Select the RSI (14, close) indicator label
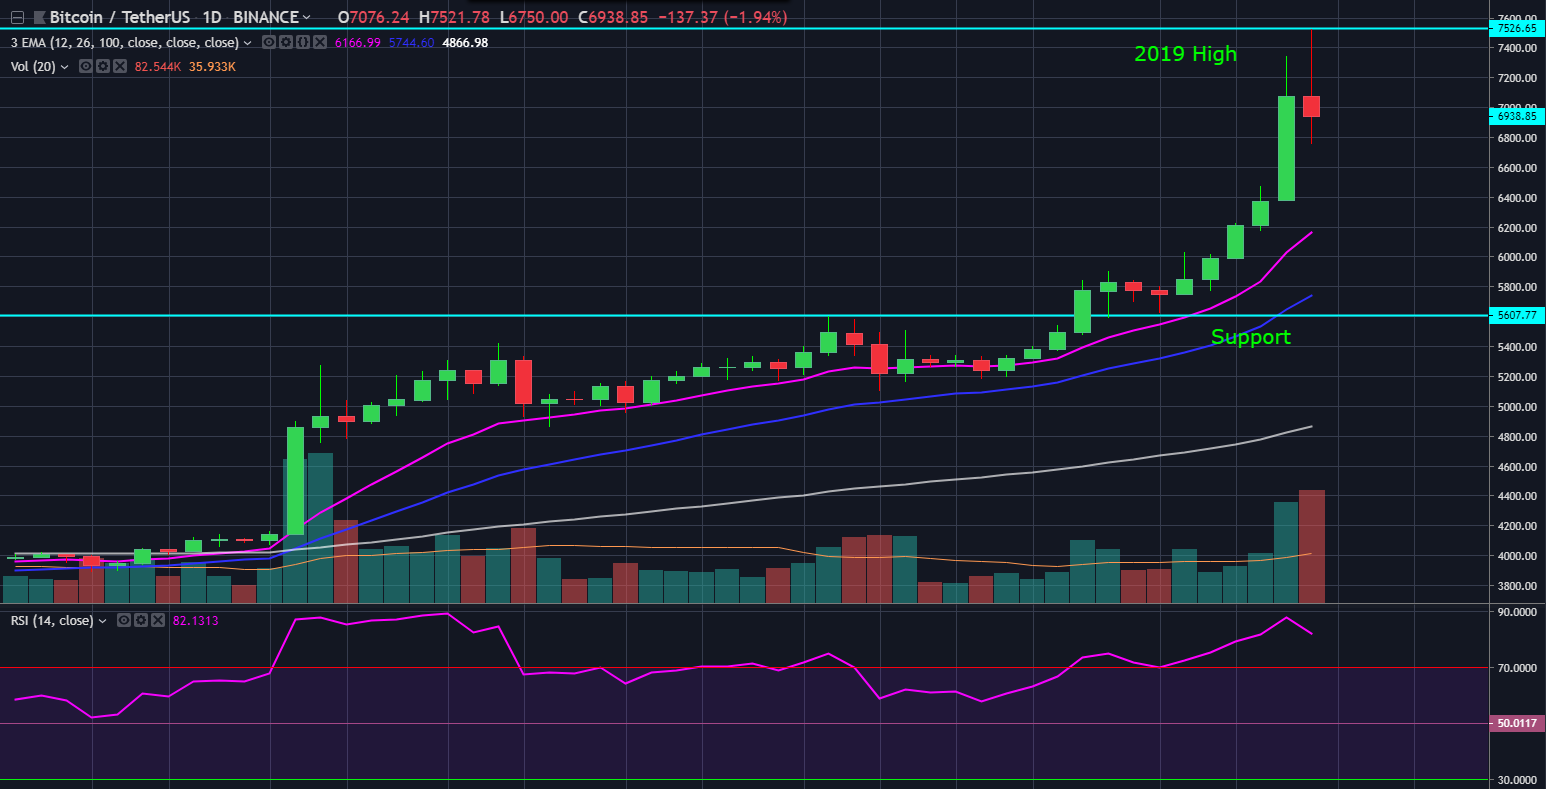 52,621
